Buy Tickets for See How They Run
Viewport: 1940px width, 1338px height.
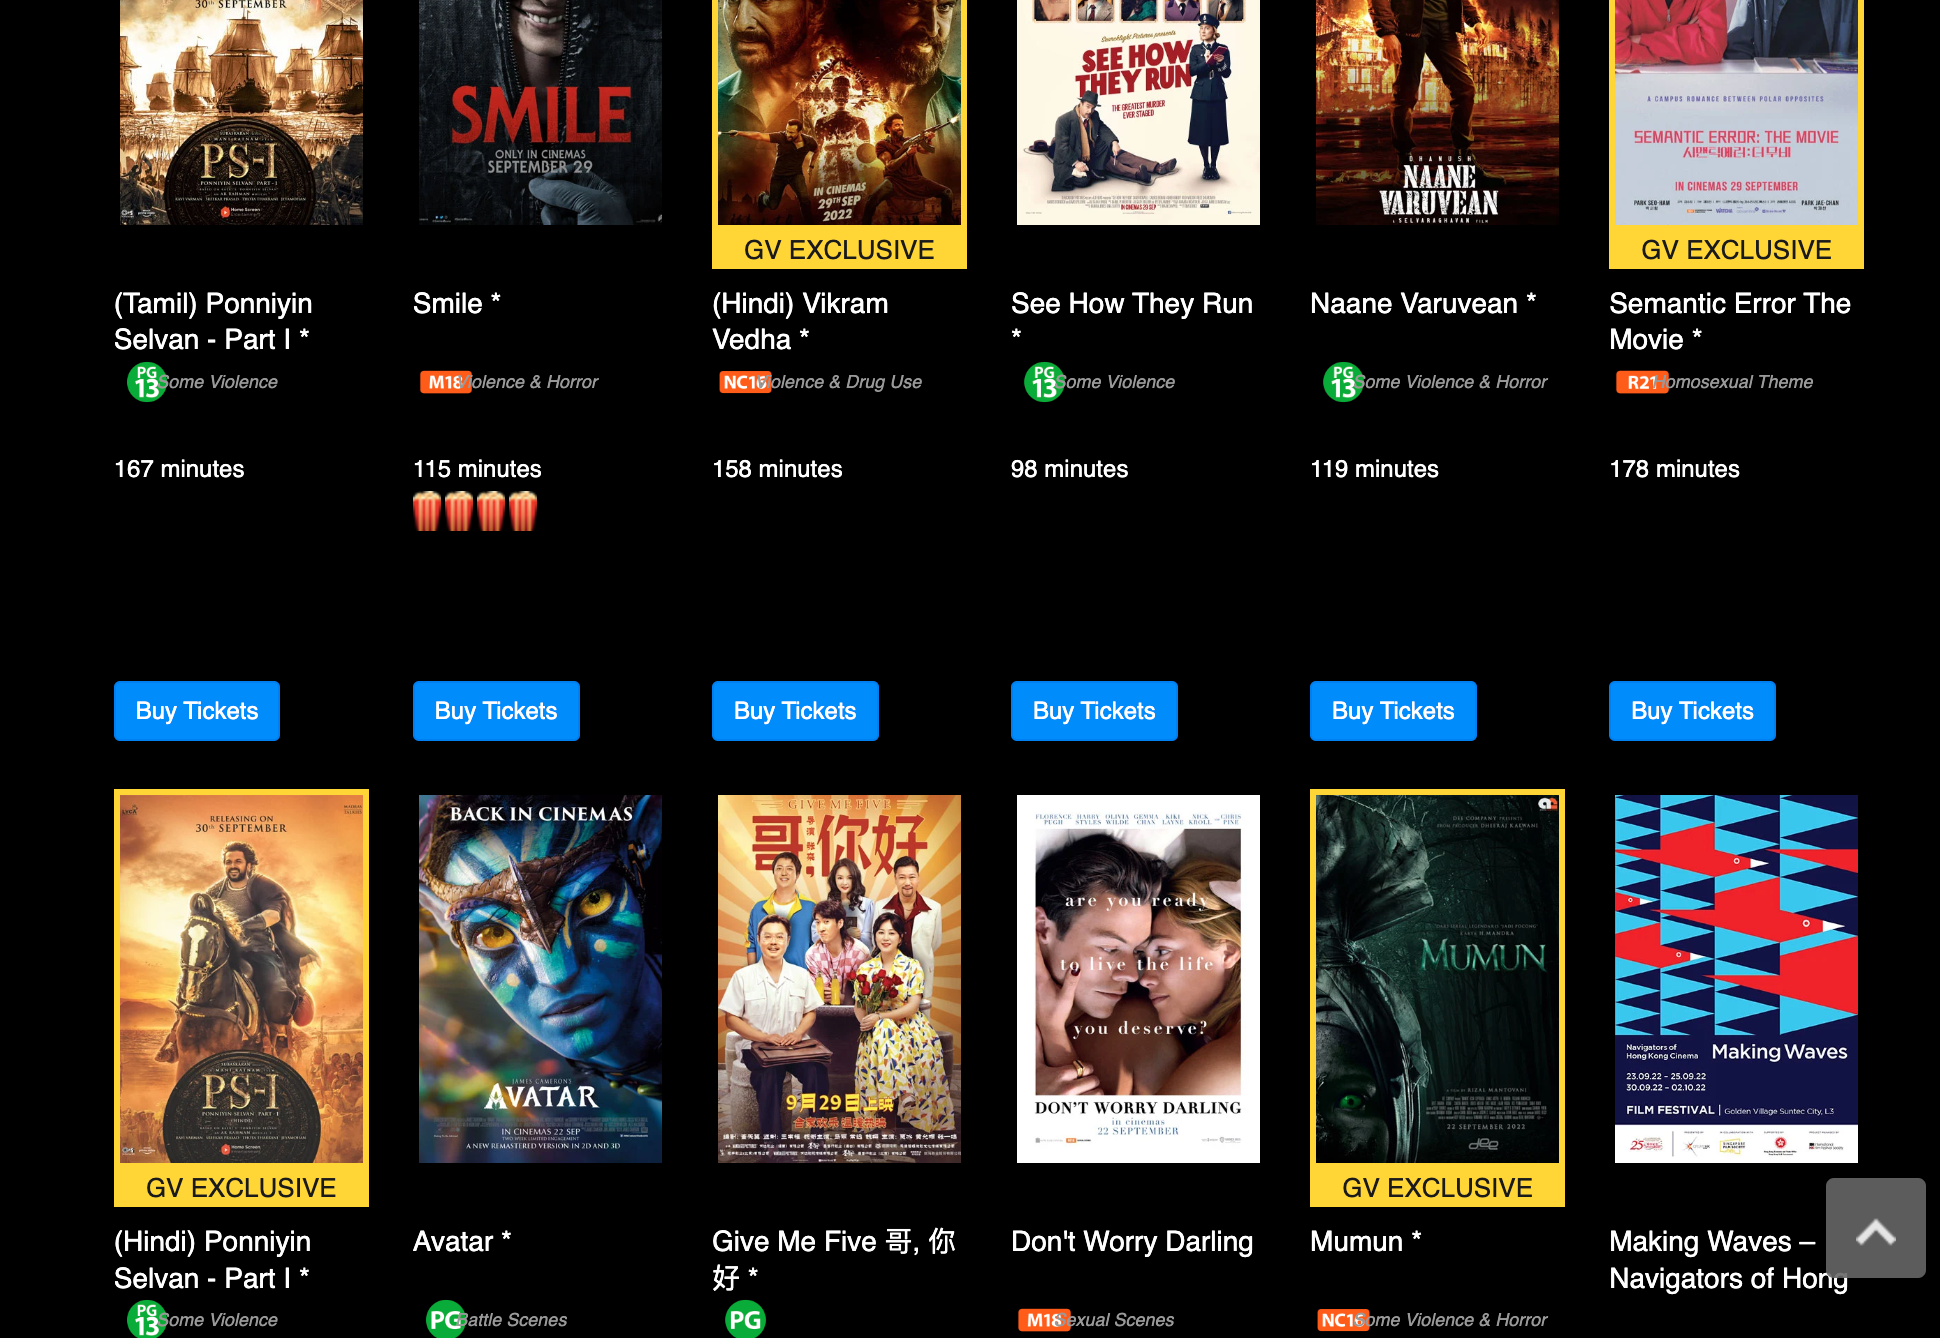(1094, 711)
